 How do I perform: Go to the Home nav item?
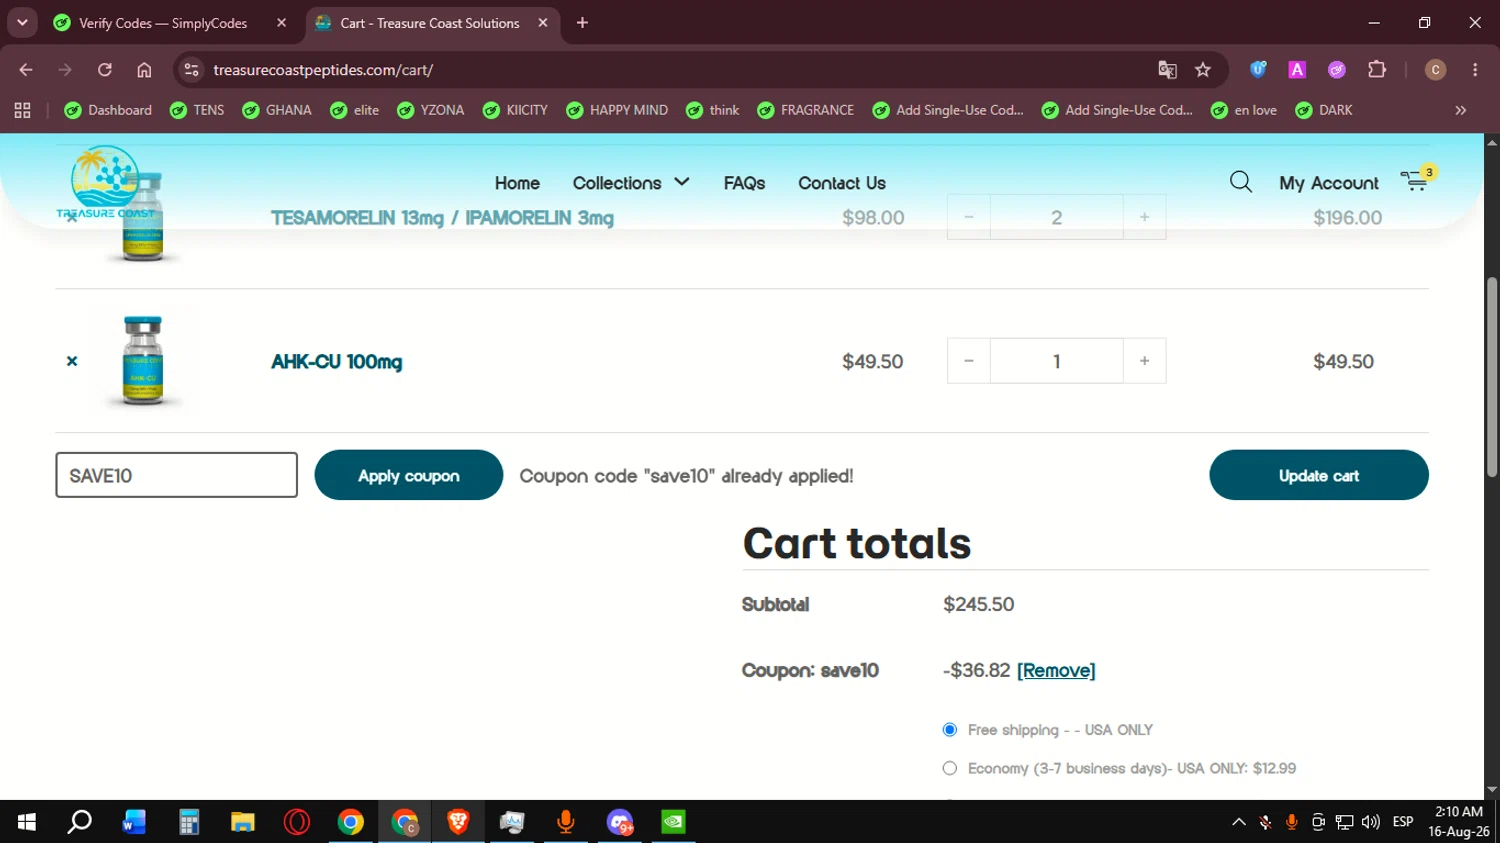coord(517,183)
